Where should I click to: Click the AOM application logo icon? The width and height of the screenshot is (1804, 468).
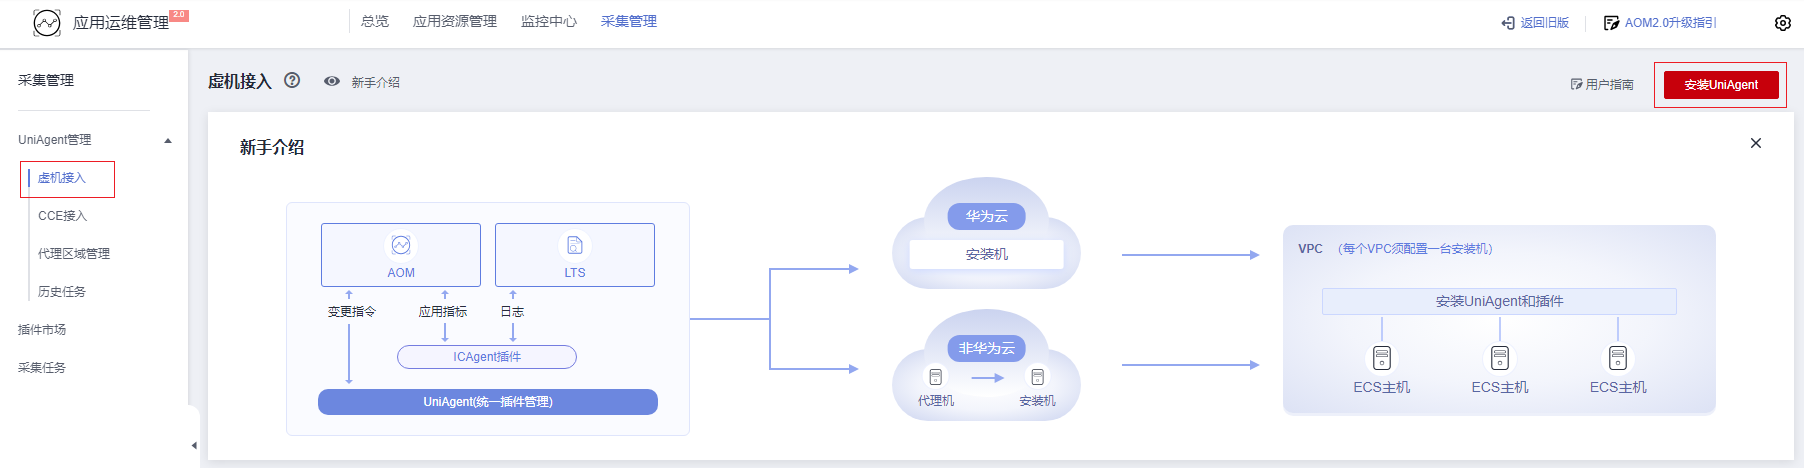coord(47,22)
